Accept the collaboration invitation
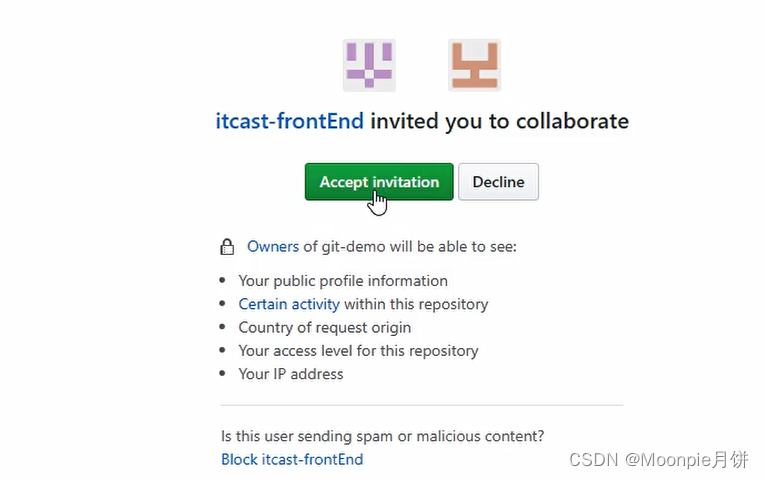Image resolution: width=764 pixels, height=479 pixels. (x=379, y=182)
